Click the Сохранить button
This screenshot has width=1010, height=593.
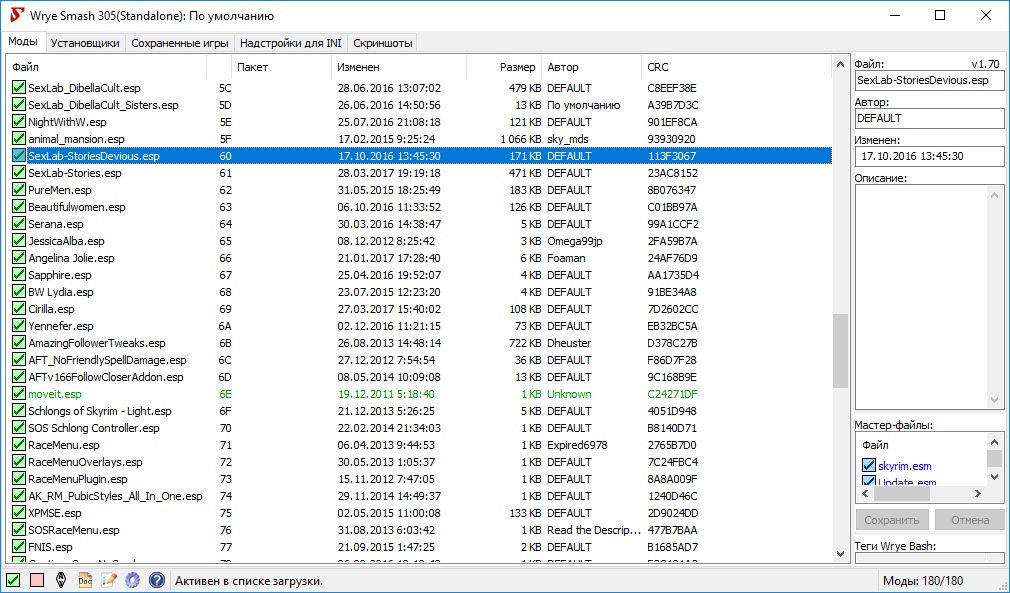pos(891,520)
